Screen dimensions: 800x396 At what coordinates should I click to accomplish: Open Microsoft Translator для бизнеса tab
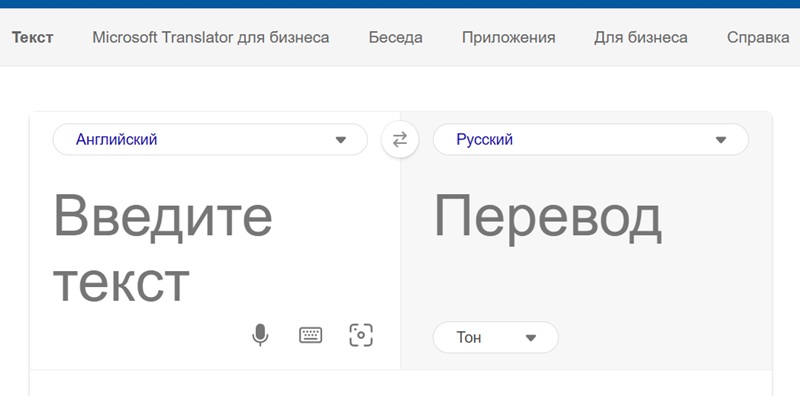pyautogui.click(x=211, y=37)
